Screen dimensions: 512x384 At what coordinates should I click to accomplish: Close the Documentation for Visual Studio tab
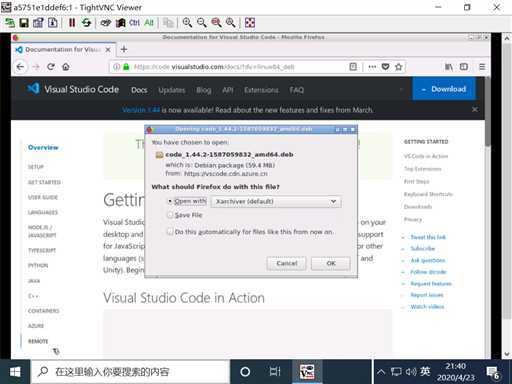coord(108,50)
